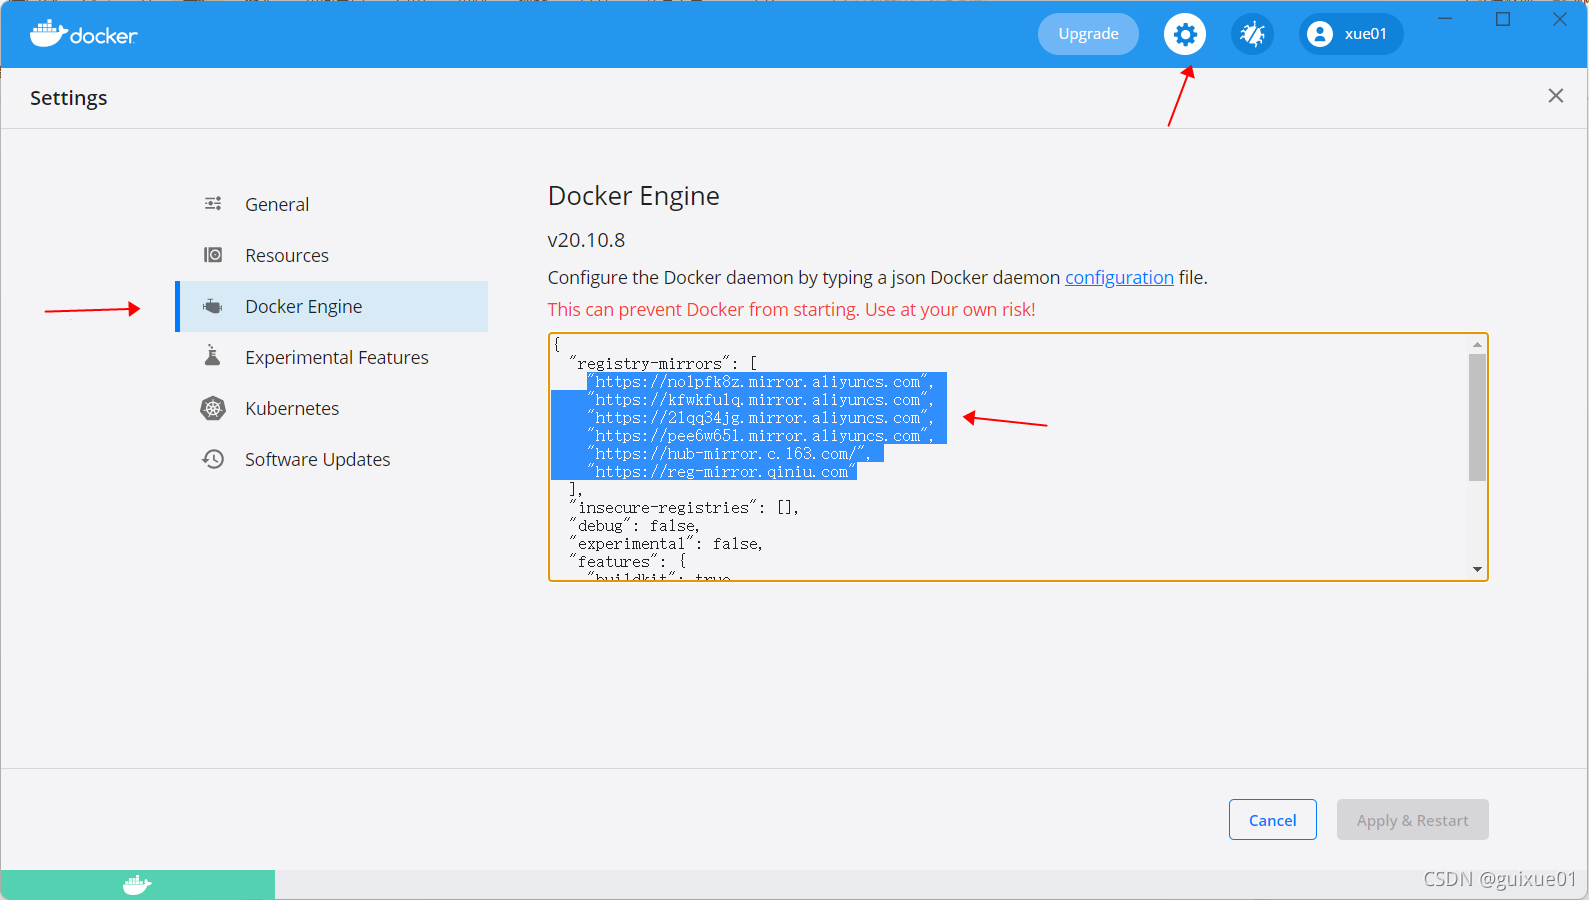Click the Experimental Features flask icon

tap(213, 356)
